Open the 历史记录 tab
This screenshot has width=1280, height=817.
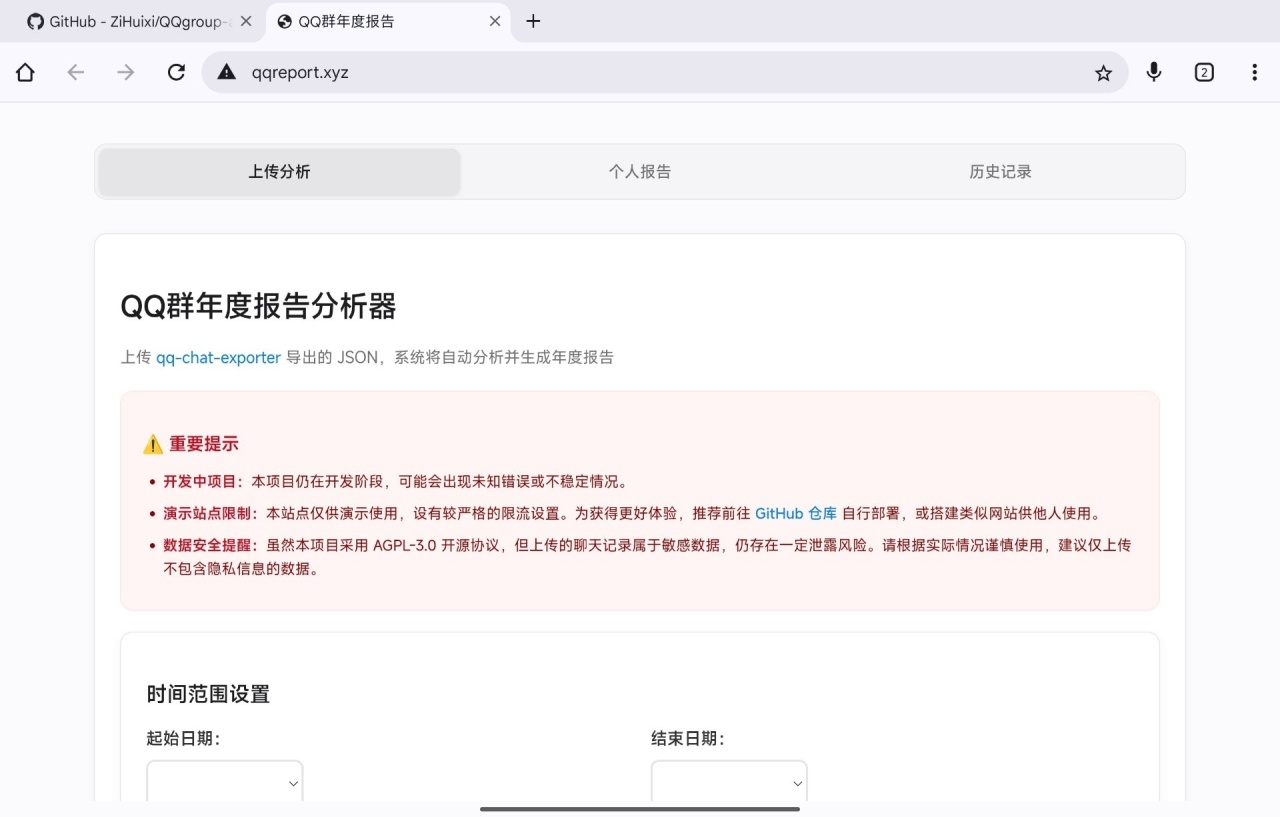coord(1000,172)
